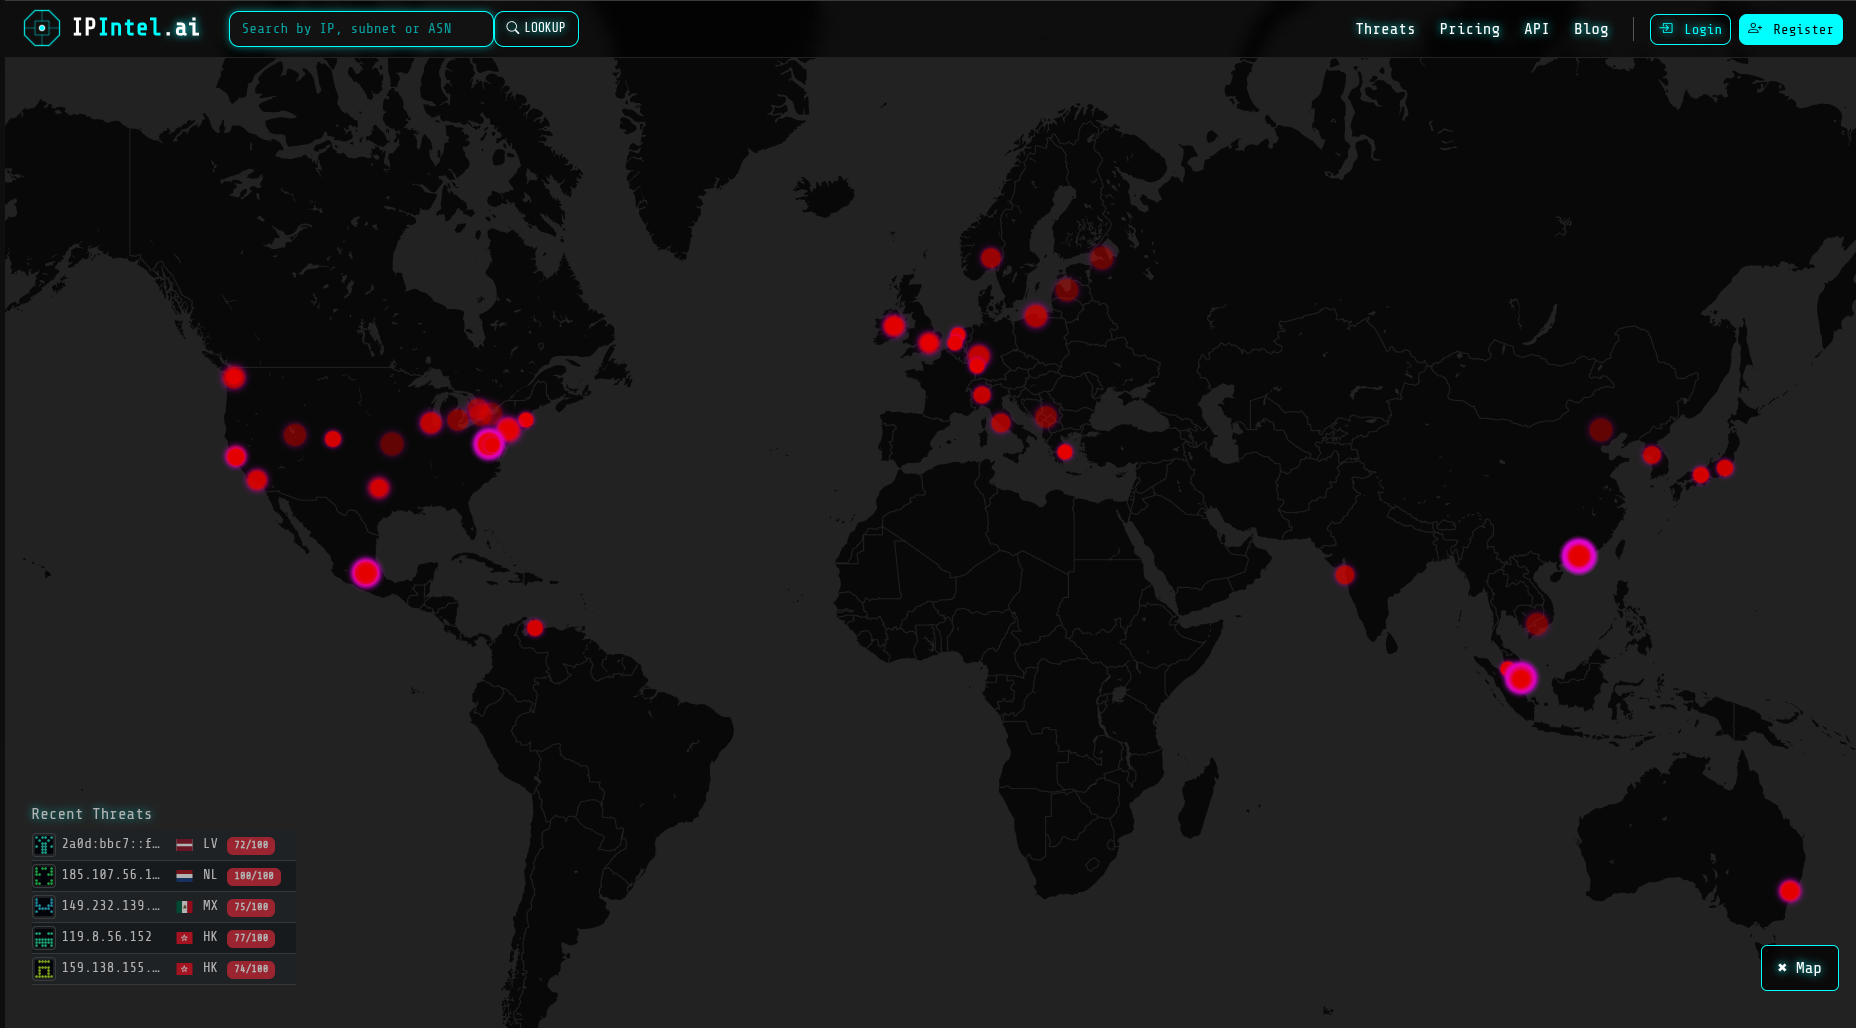Click the teal identicon beside 2a0d:bbc7 threat
The image size is (1856, 1028).
point(44,844)
